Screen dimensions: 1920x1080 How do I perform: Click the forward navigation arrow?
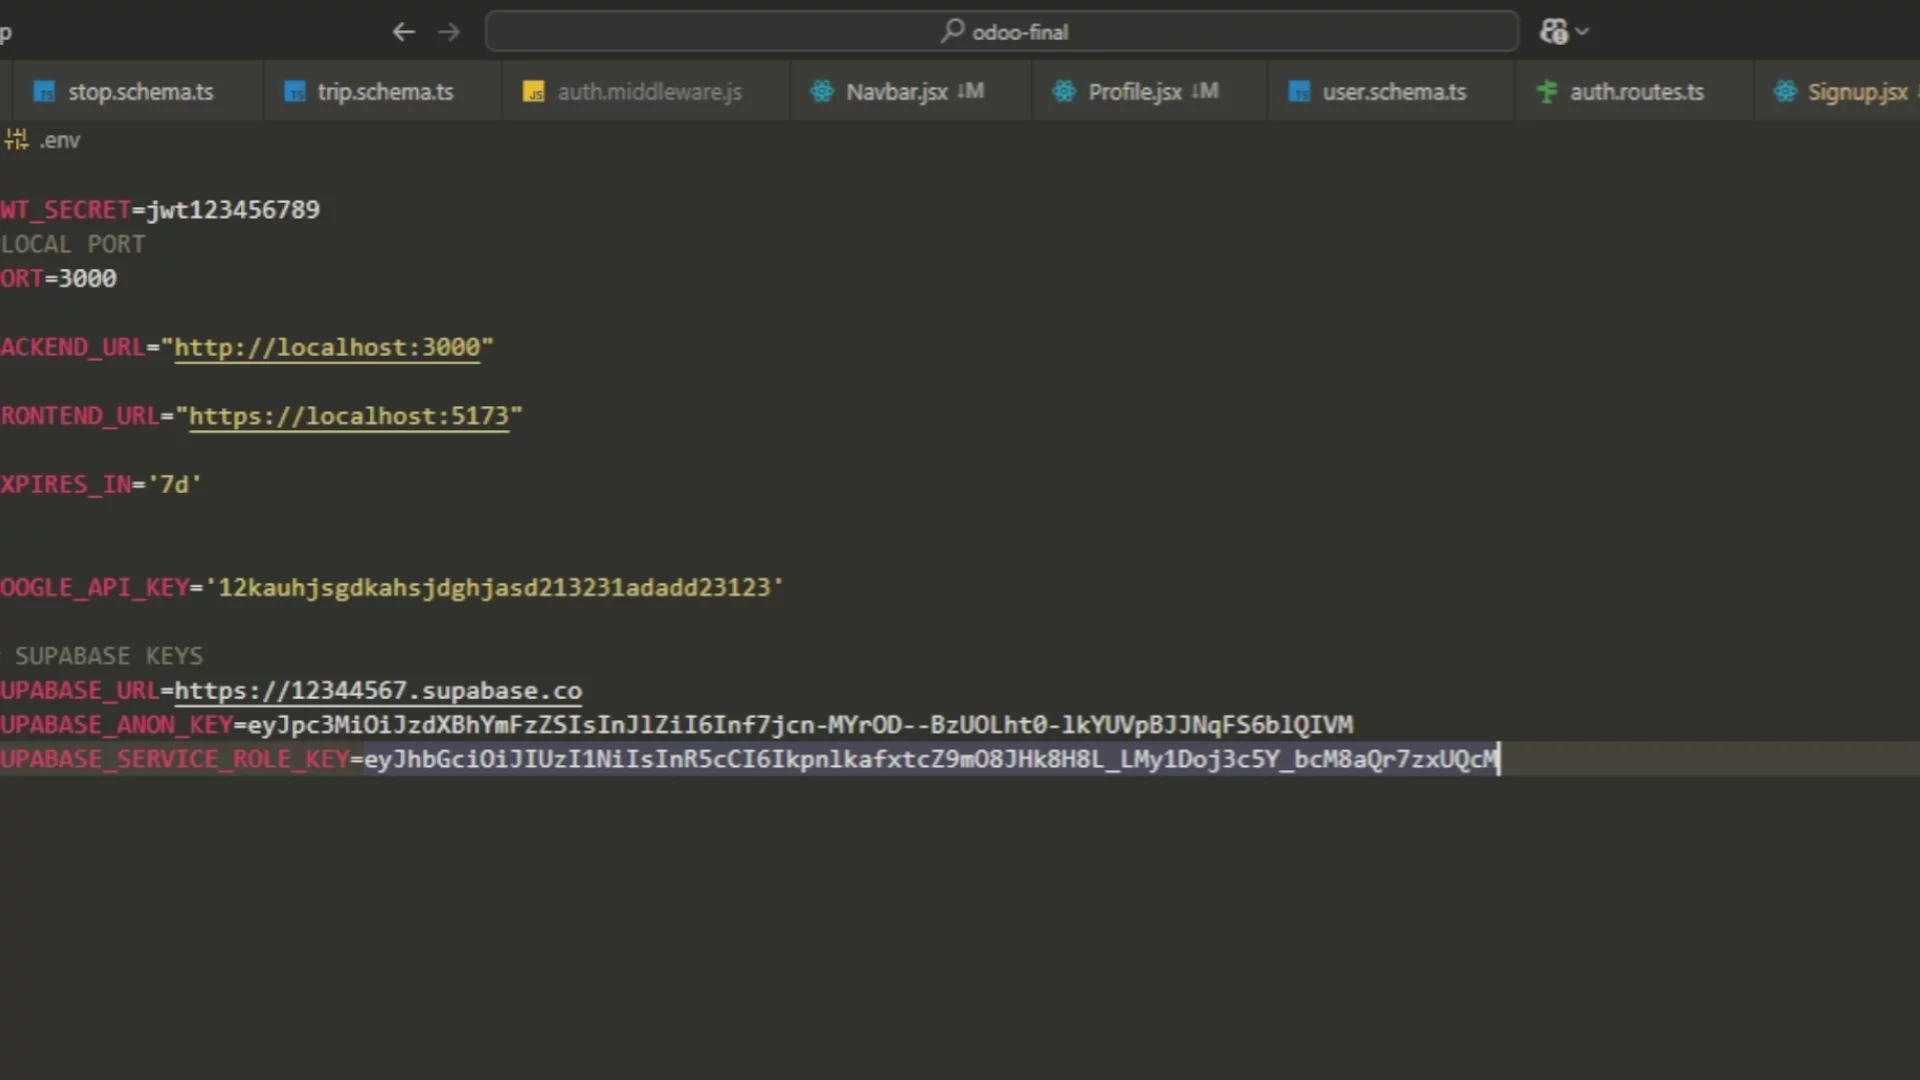coord(448,31)
